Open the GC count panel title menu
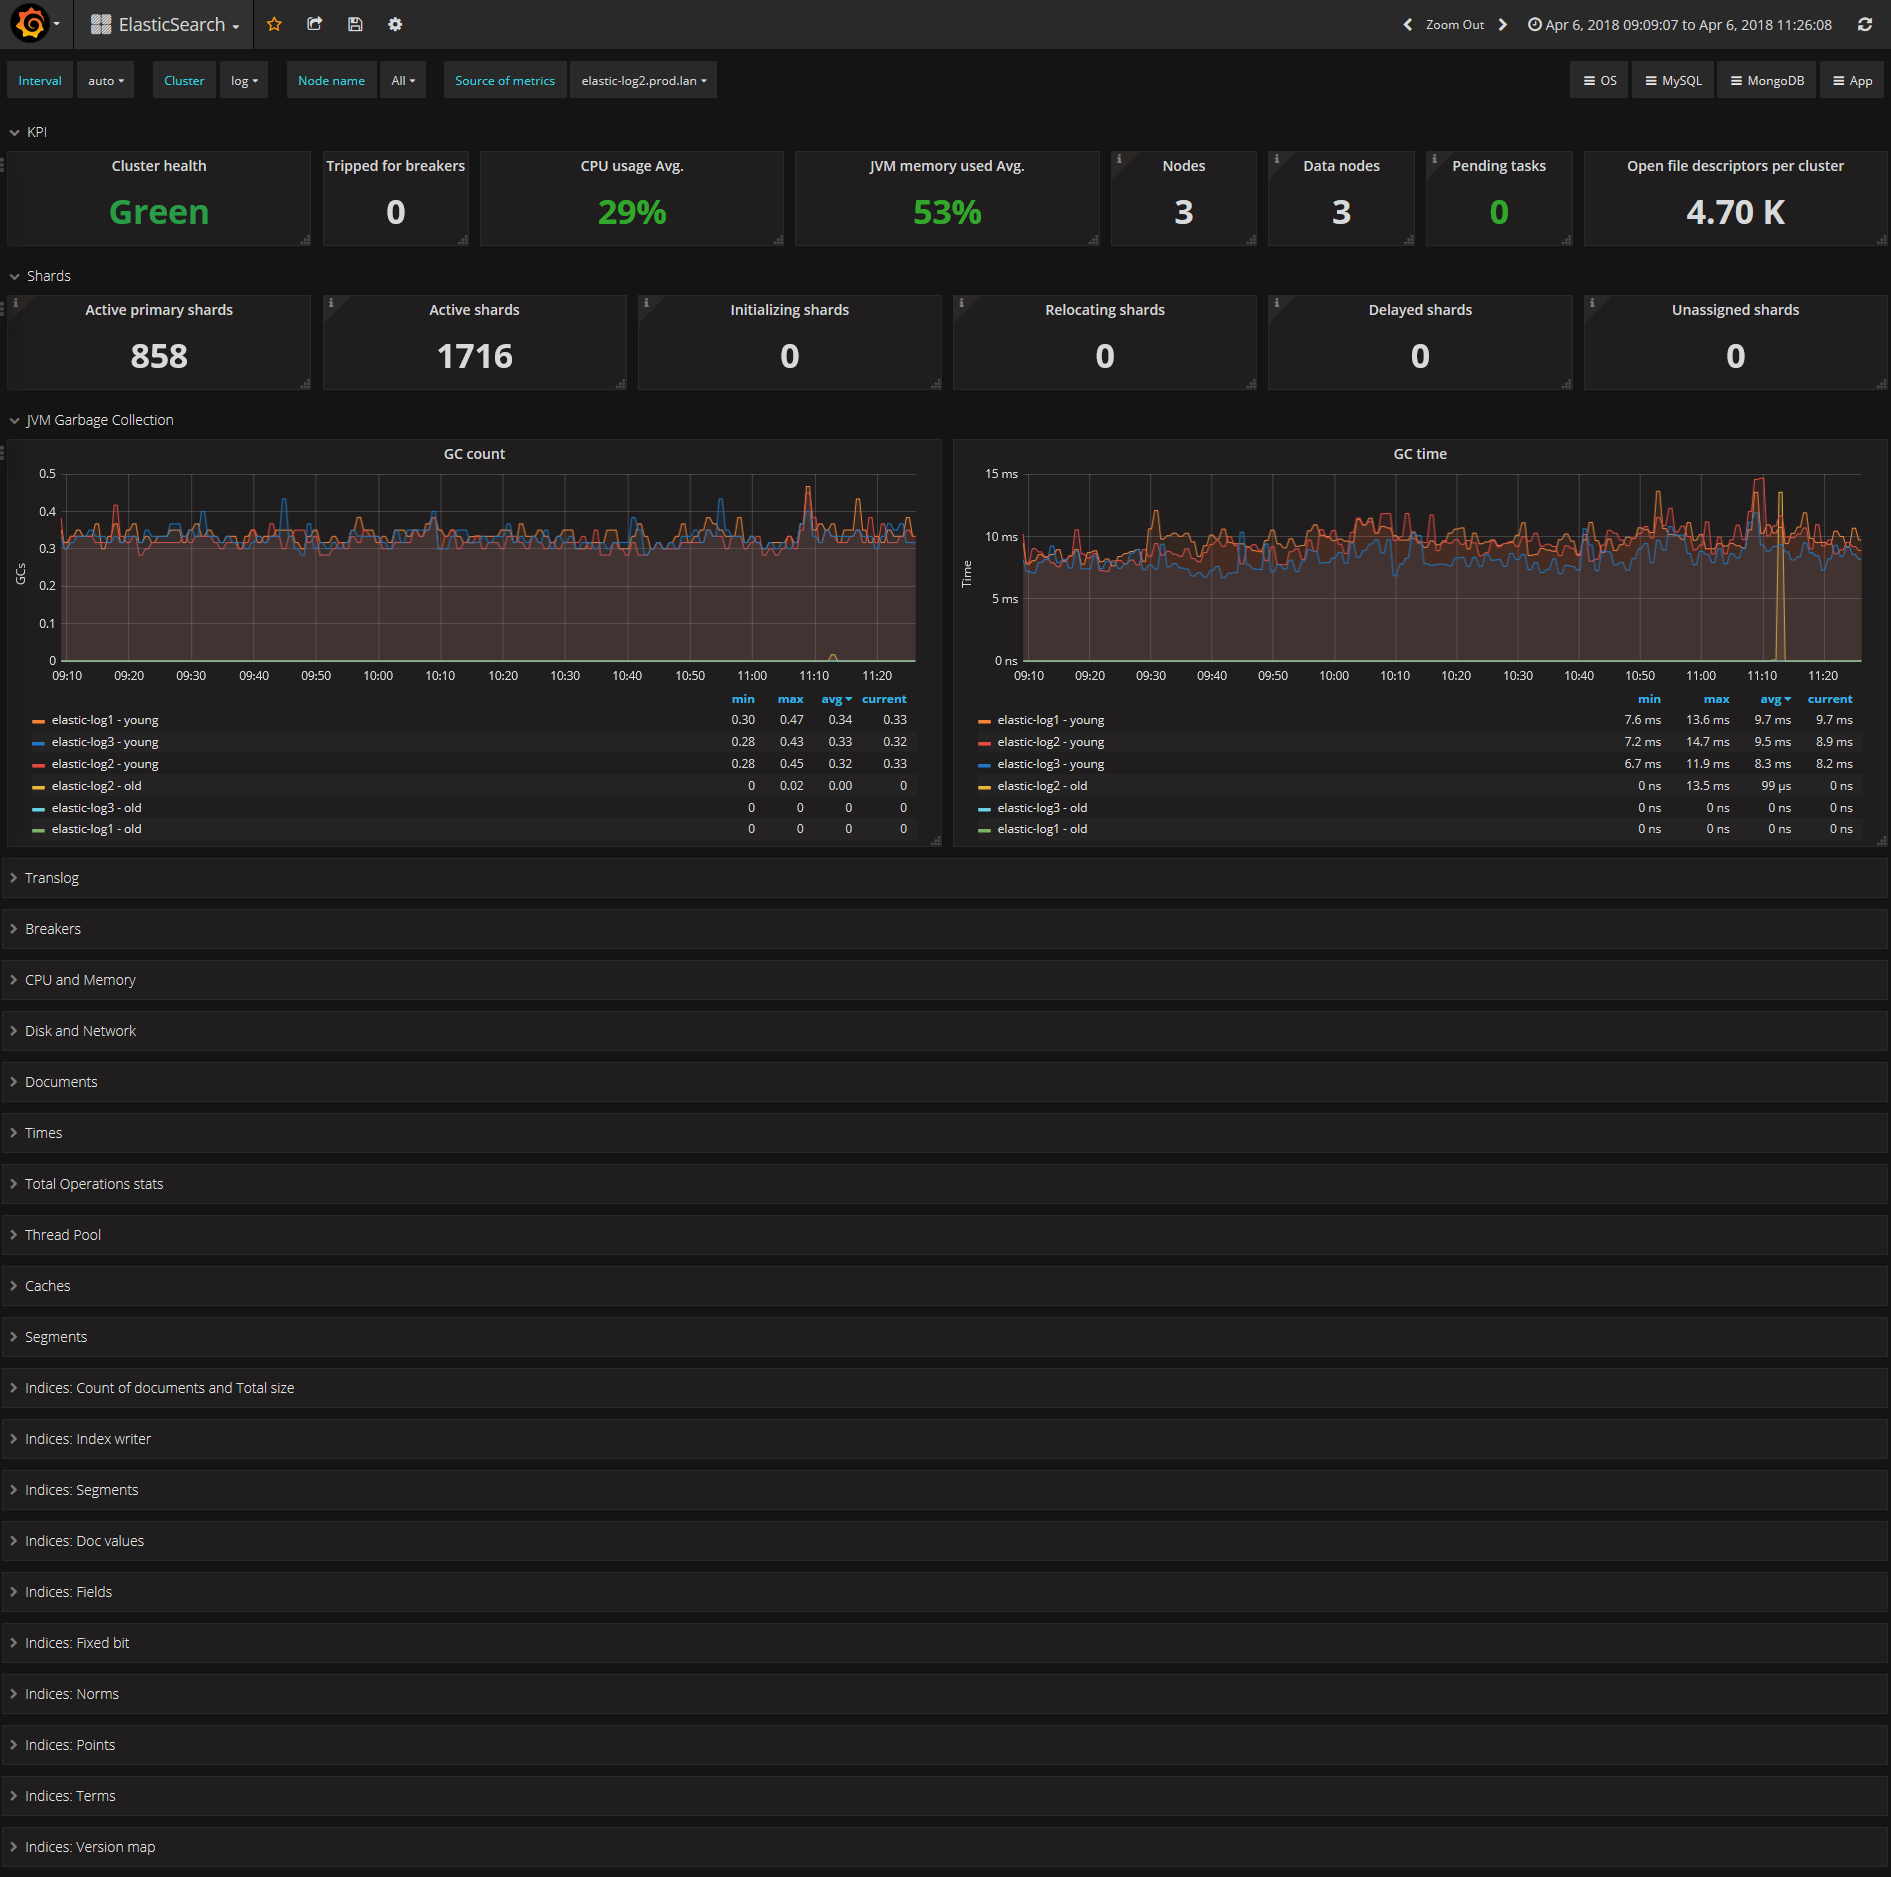 point(474,454)
